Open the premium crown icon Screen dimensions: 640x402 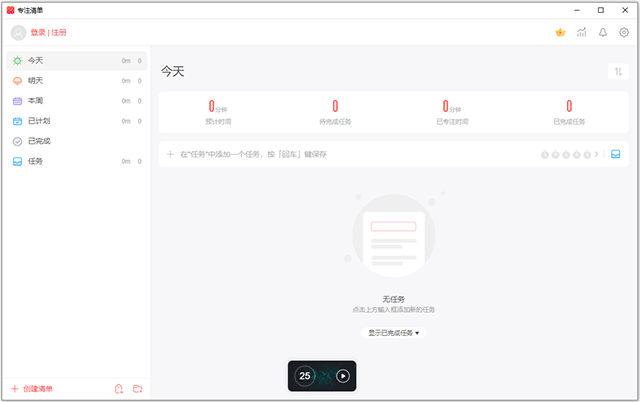(560, 32)
